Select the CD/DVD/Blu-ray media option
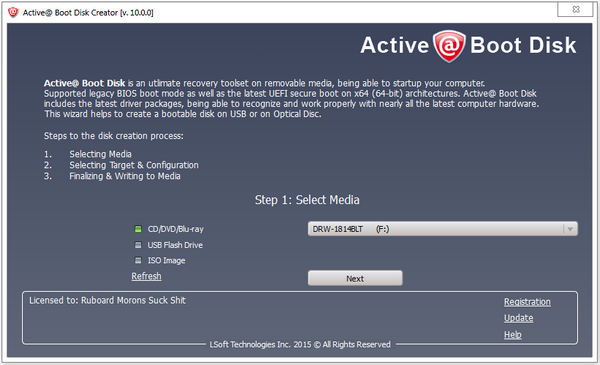The image size is (600, 365). tap(169, 229)
